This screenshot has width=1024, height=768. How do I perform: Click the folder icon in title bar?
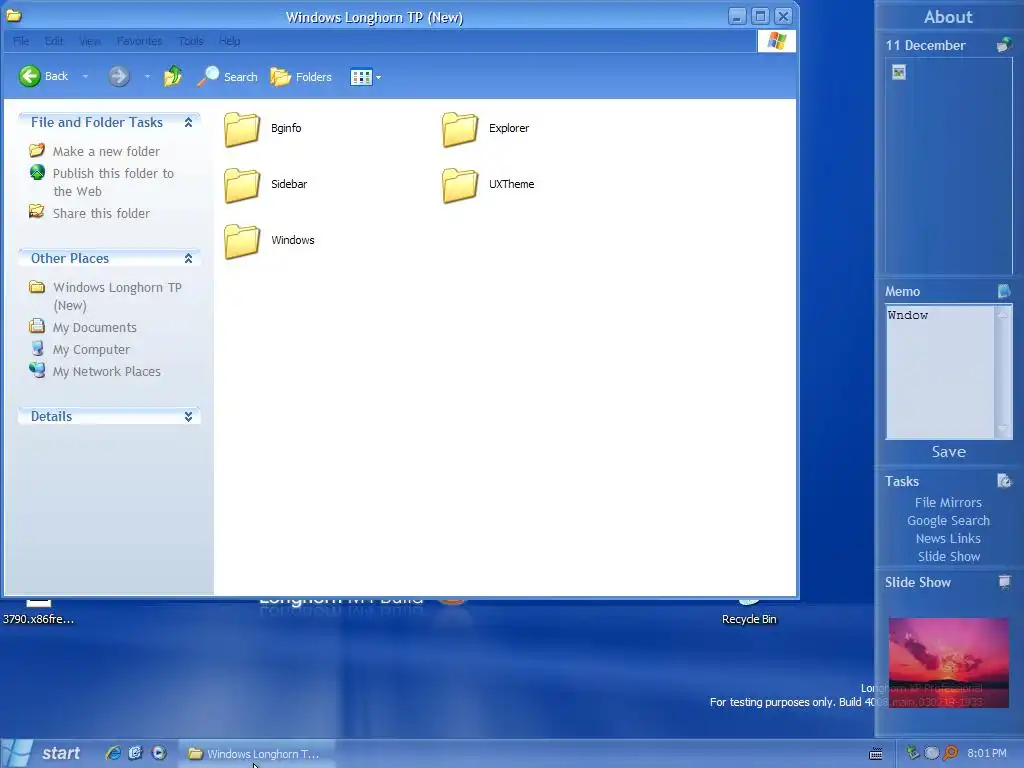pyautogui.click(x=14, y=16)
